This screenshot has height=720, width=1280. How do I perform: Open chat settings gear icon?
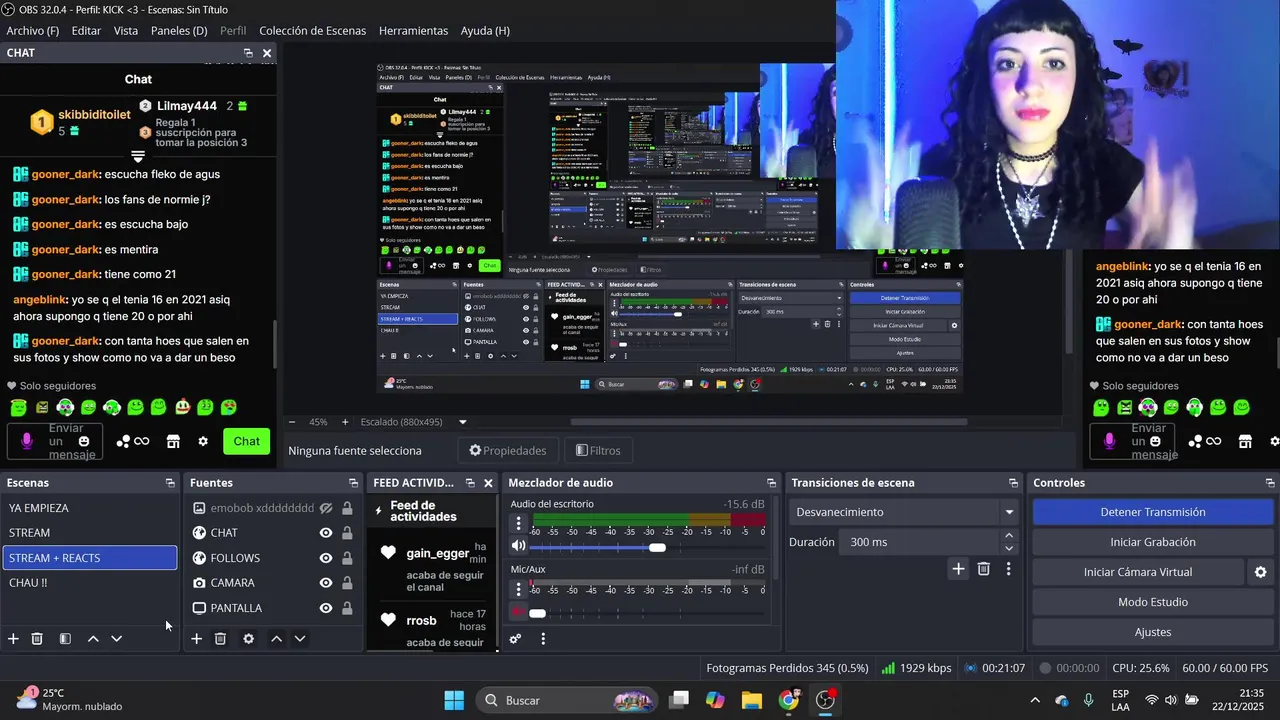[x=203, y=441]
